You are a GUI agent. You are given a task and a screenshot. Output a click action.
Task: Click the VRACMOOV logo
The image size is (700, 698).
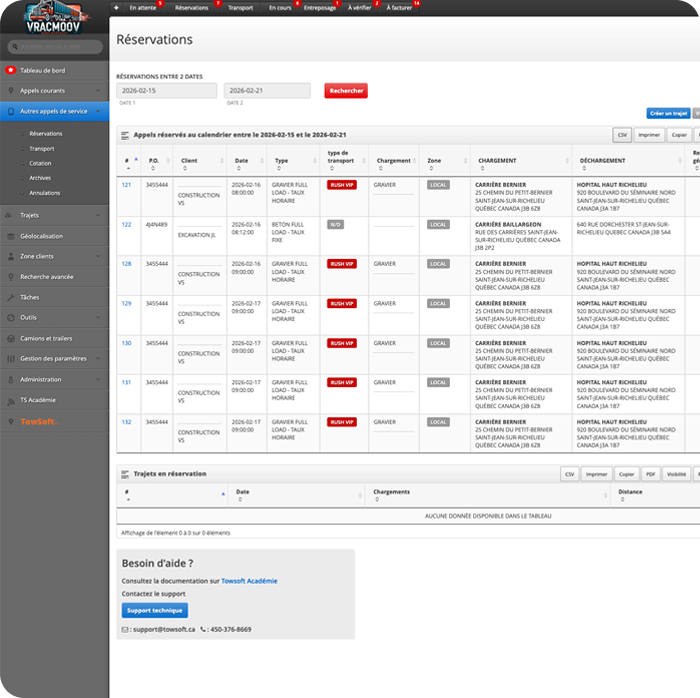pyautogui.click(x=53, y=17)
